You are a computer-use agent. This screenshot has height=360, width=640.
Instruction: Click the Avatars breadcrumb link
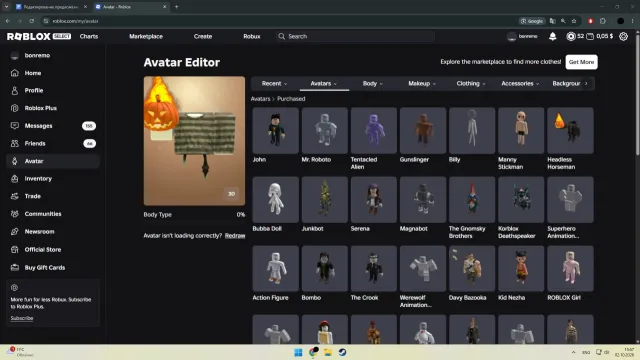tap(260, 99)
